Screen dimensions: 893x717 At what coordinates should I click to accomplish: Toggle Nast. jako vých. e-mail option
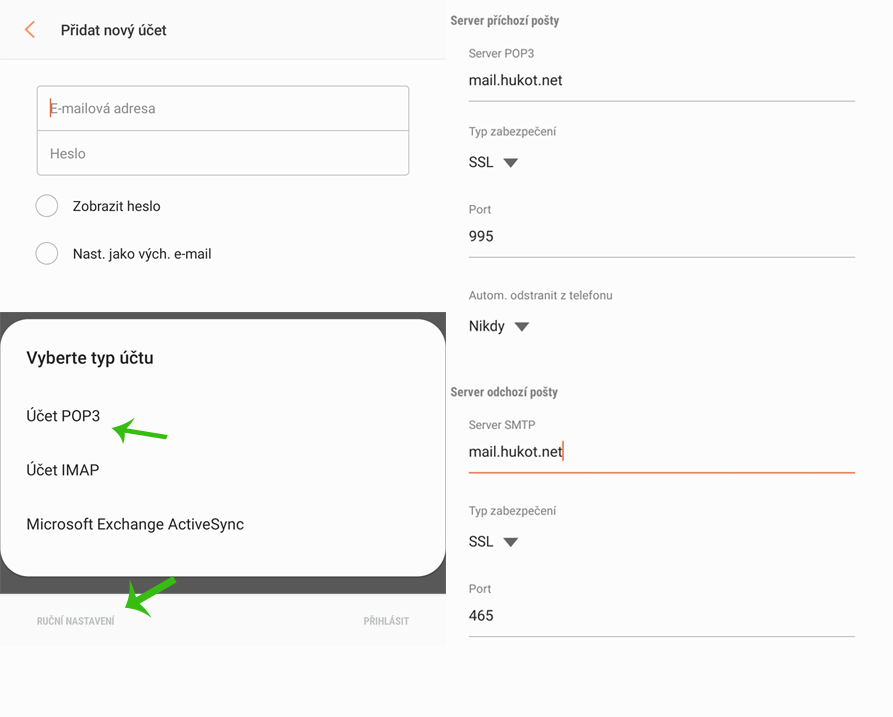click(x=47, y=254)
